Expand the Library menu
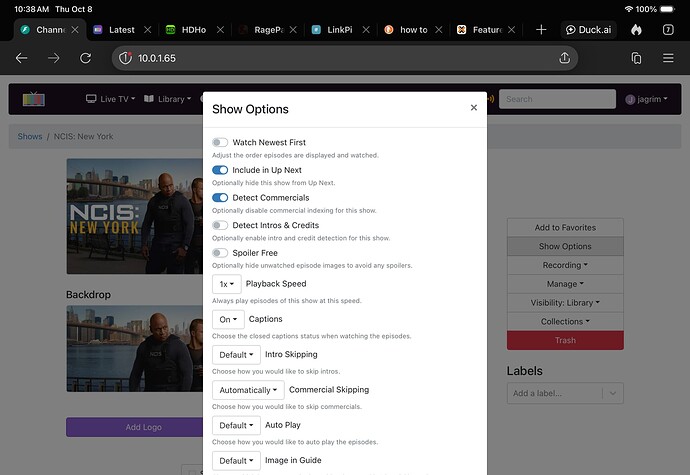The width and height of the screenshot is (690, 475). pyautogui.click(x=168, y=99)
